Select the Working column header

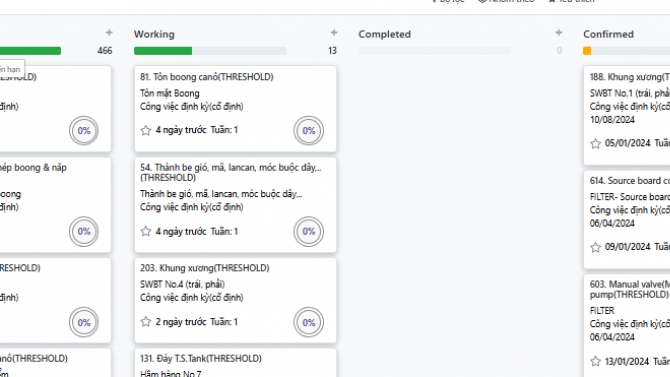pos(154,34)
